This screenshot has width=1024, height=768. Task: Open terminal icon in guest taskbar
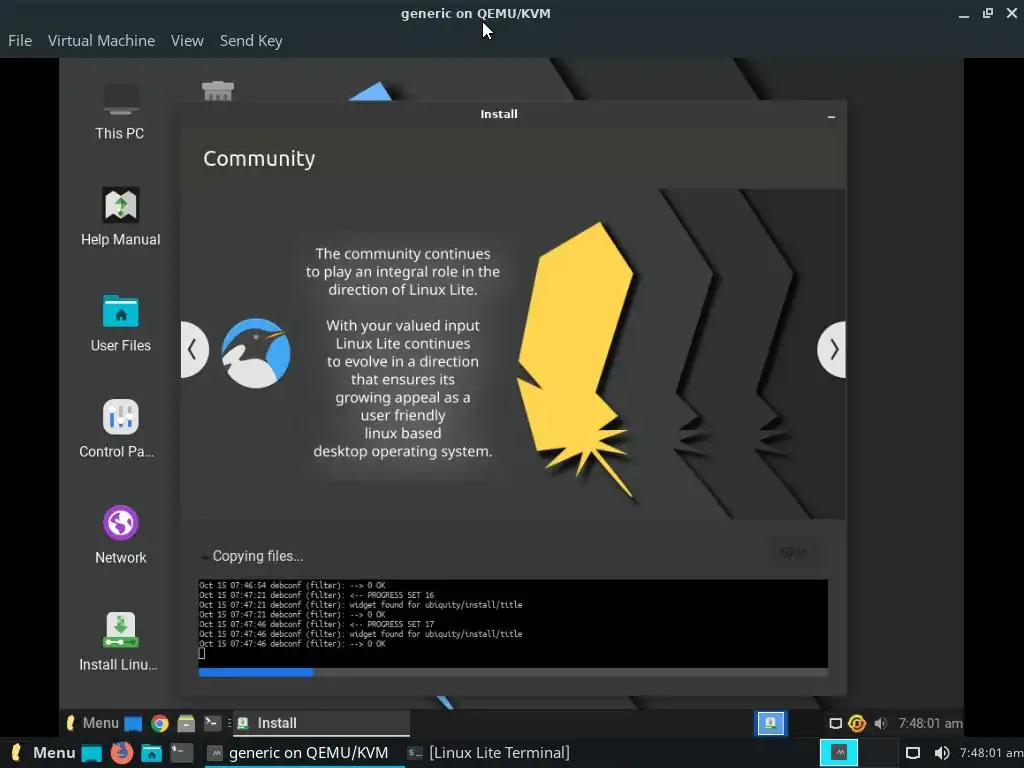pyautogui.click(x=212, y=723)
